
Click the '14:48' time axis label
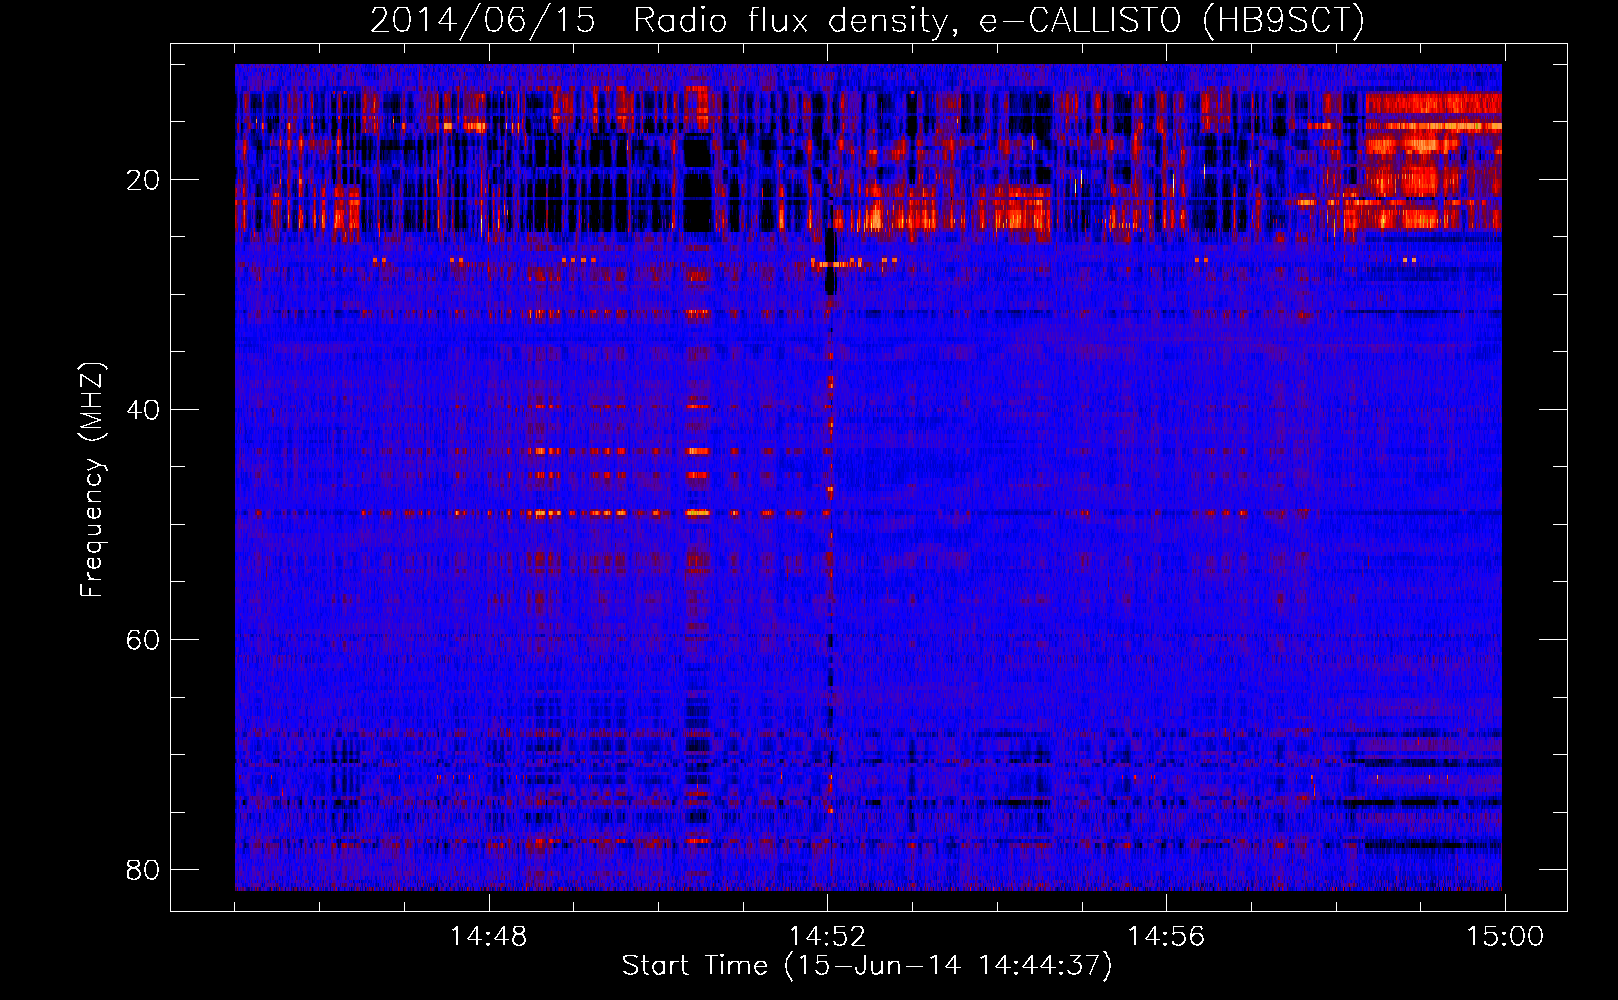coord(489,936)
